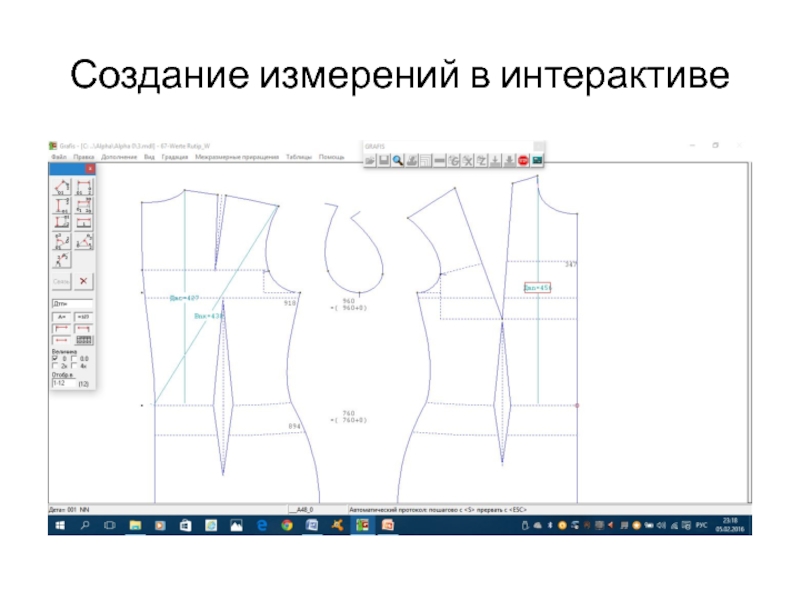Image resolution: width=800 pixels, height=600 pixels.
Task: Click the measurement name input field
Action: [72, 304]
